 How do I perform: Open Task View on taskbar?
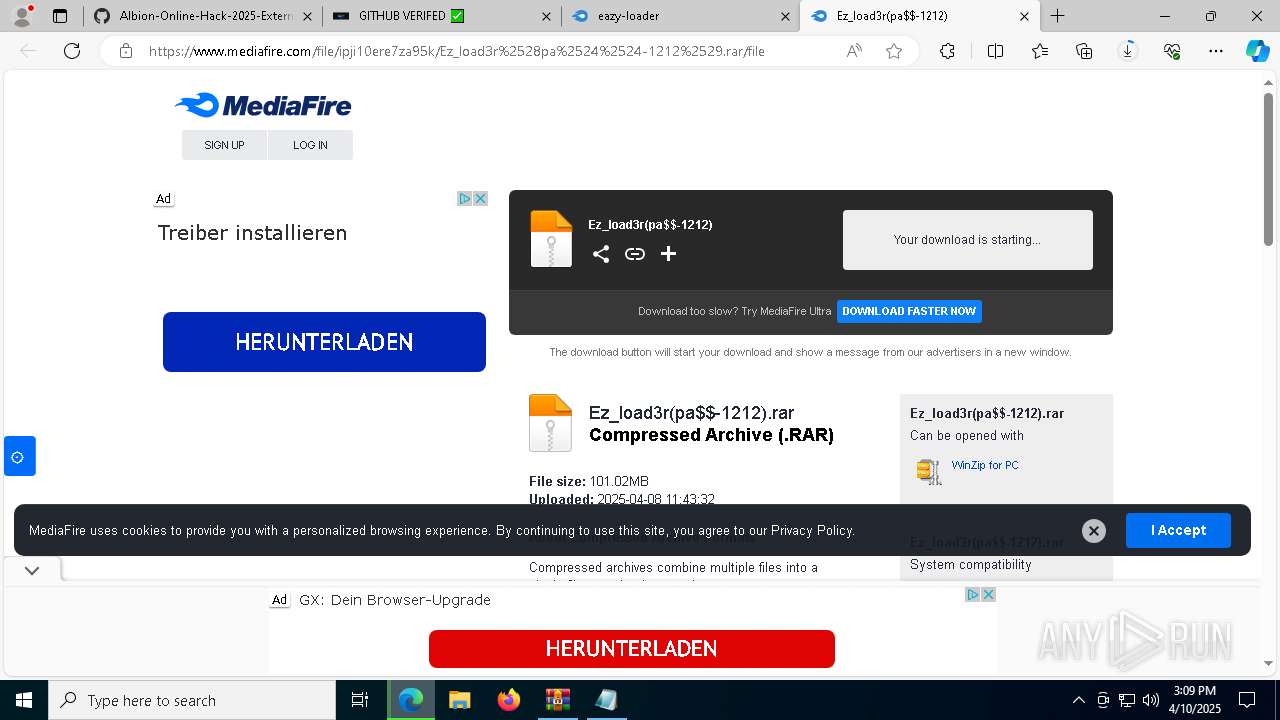[360, 700]
